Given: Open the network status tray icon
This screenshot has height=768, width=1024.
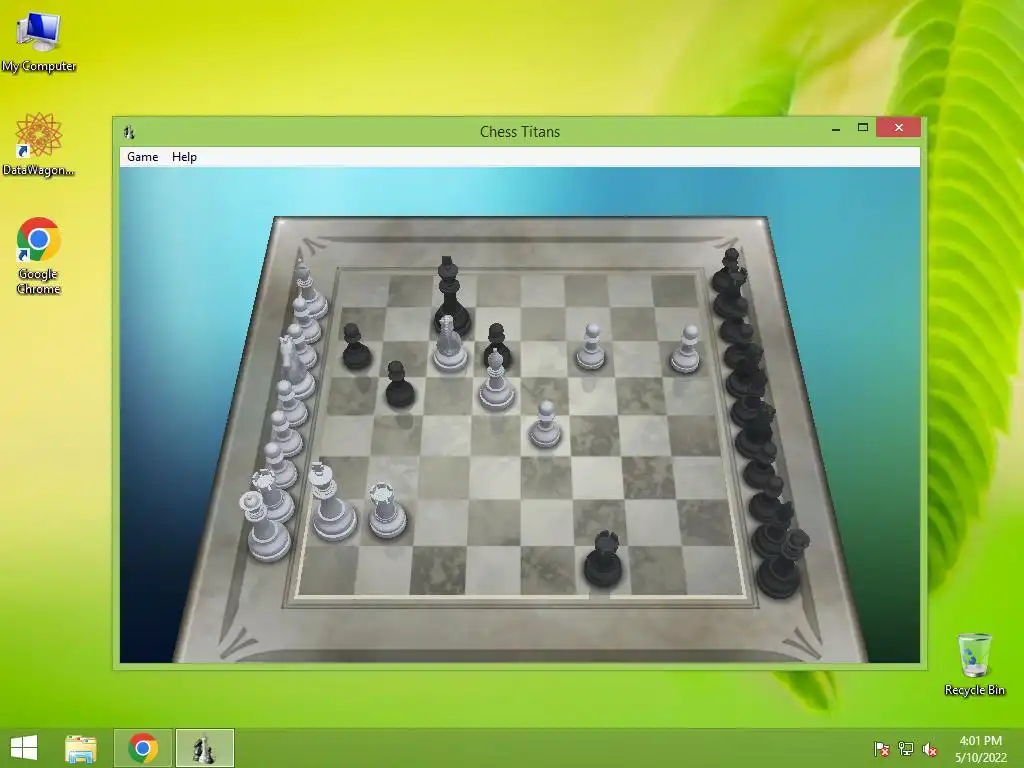Looking at the screenshot, I should coord(906,748).
